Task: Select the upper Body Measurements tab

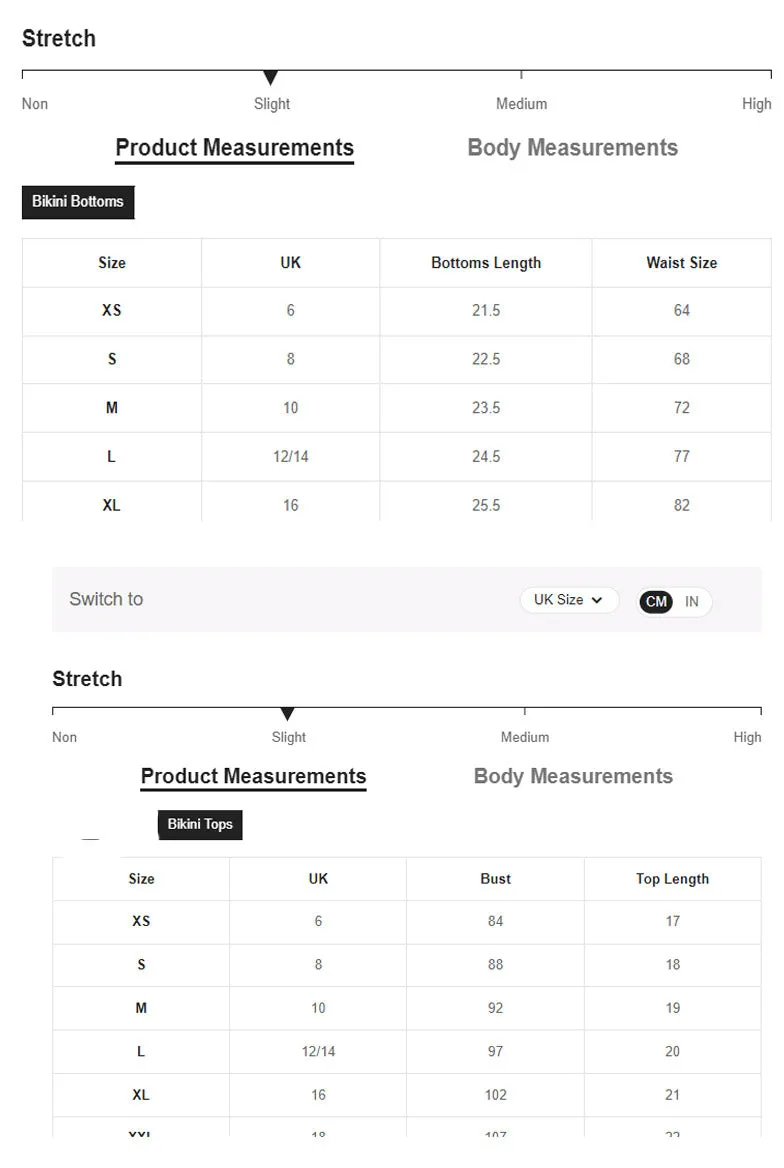Action: pos(572,147)
